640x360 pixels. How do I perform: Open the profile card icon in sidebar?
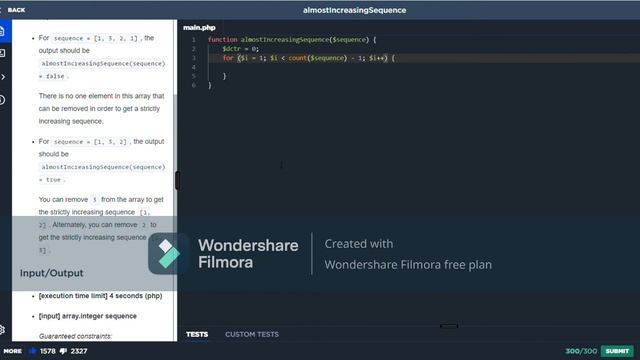pos(2,53)
